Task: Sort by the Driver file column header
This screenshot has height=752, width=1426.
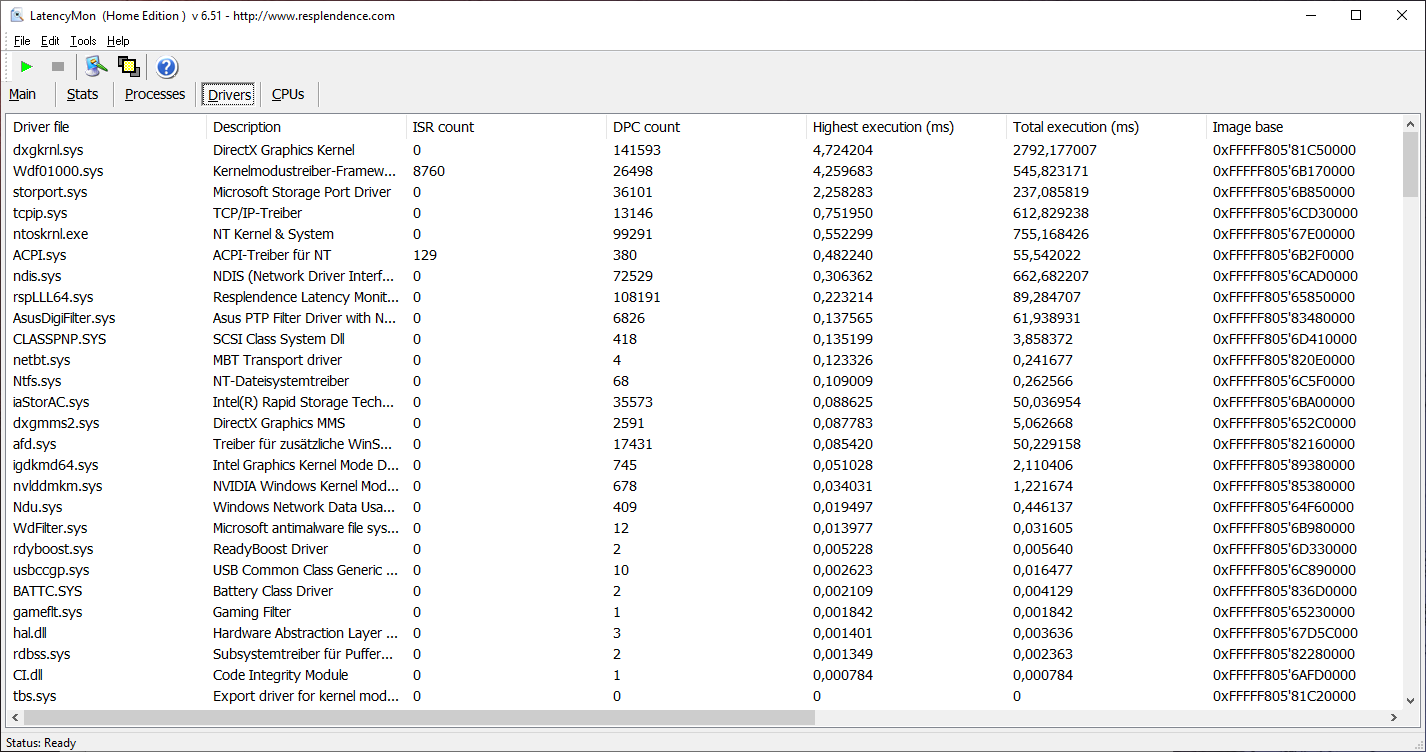Action: click(x=106, y=127)
